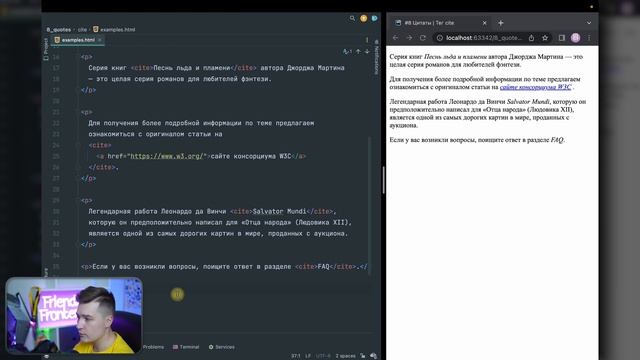
Task: Go to previous highlighted problem arrow
Action: pyautogui.click(x=358, y=51)
